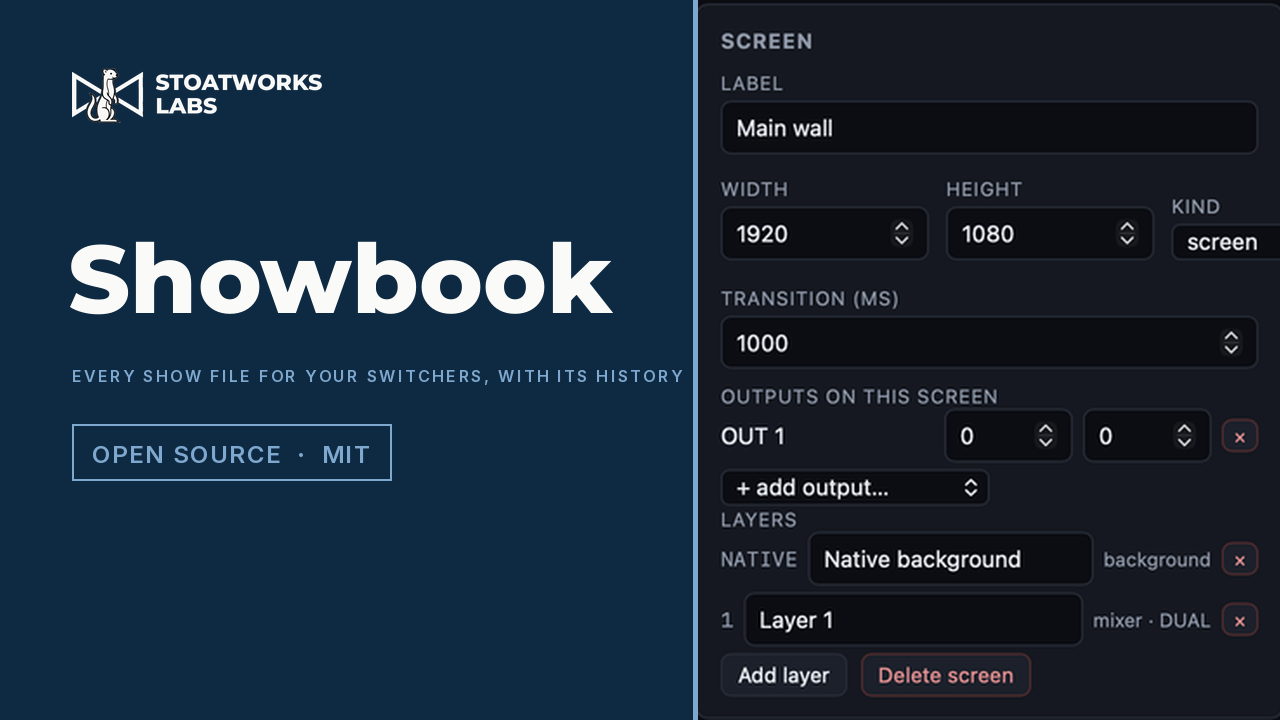Image resolution: width=1280 pixels, height=720 pixels.
Task: Open the + add output... dropdown
Action: coord(855,488)
